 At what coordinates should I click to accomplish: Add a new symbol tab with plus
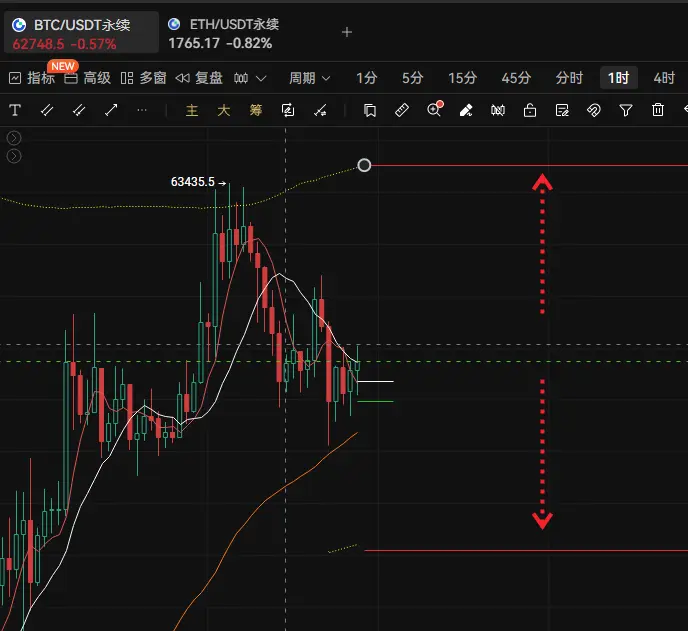pyautogui.click(x=347, y=32)
